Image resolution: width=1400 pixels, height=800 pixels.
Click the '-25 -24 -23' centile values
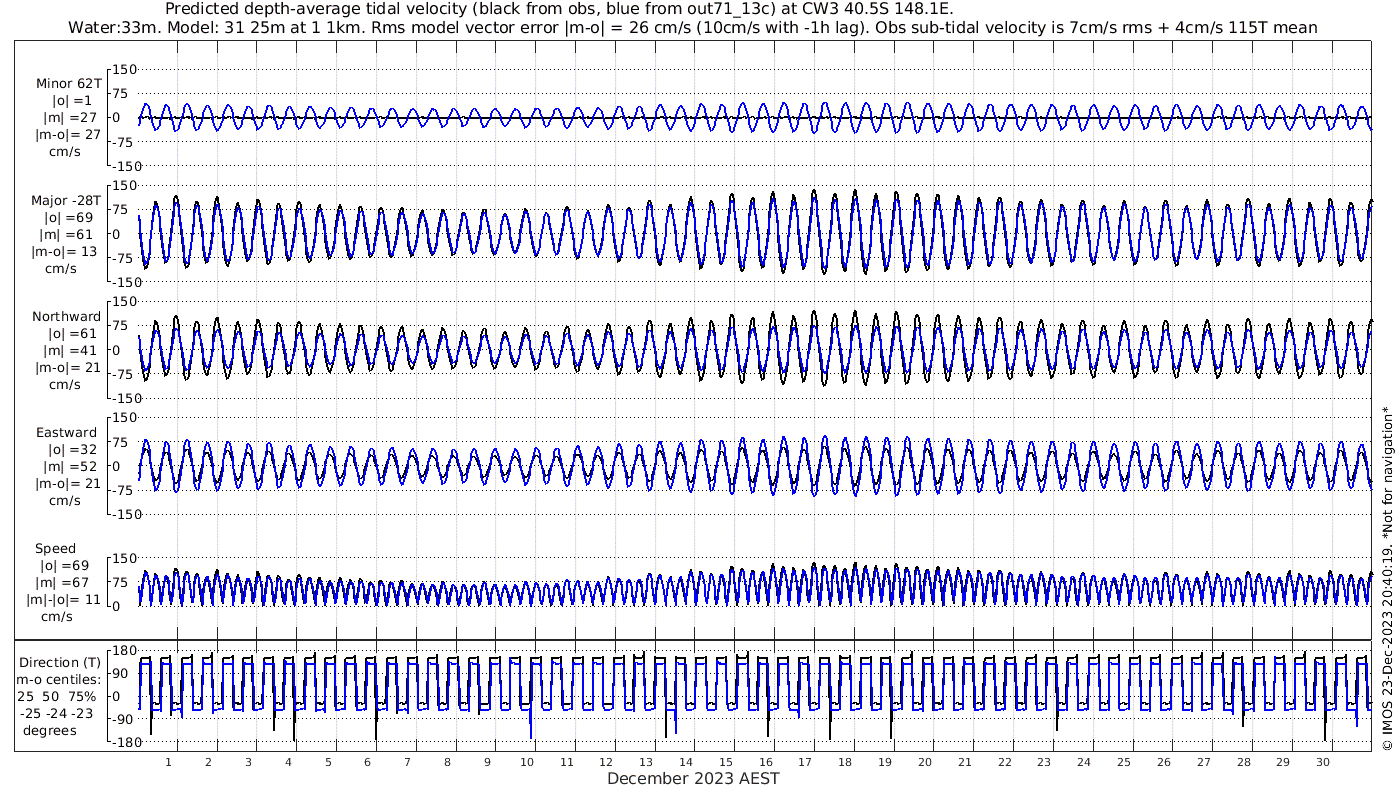click(x=58, y=713)
